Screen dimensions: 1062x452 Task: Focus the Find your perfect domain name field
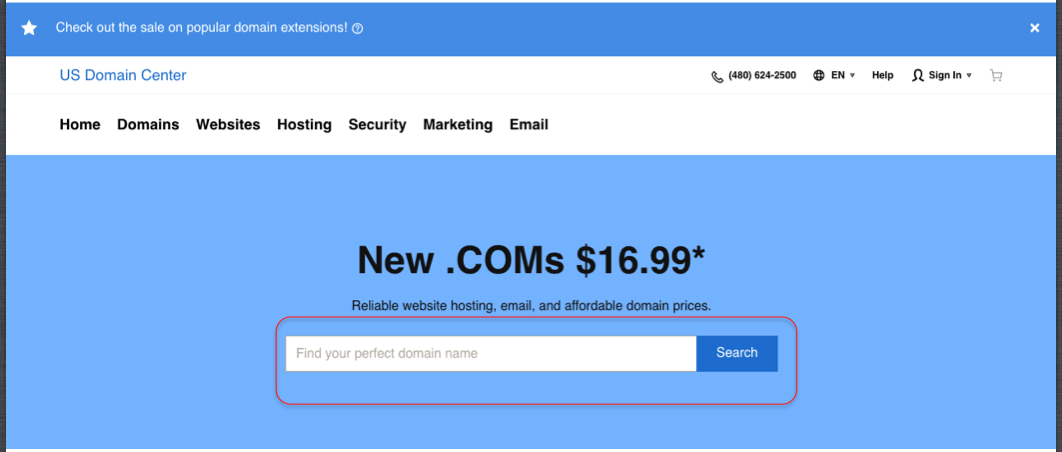(x=491, y=353)
